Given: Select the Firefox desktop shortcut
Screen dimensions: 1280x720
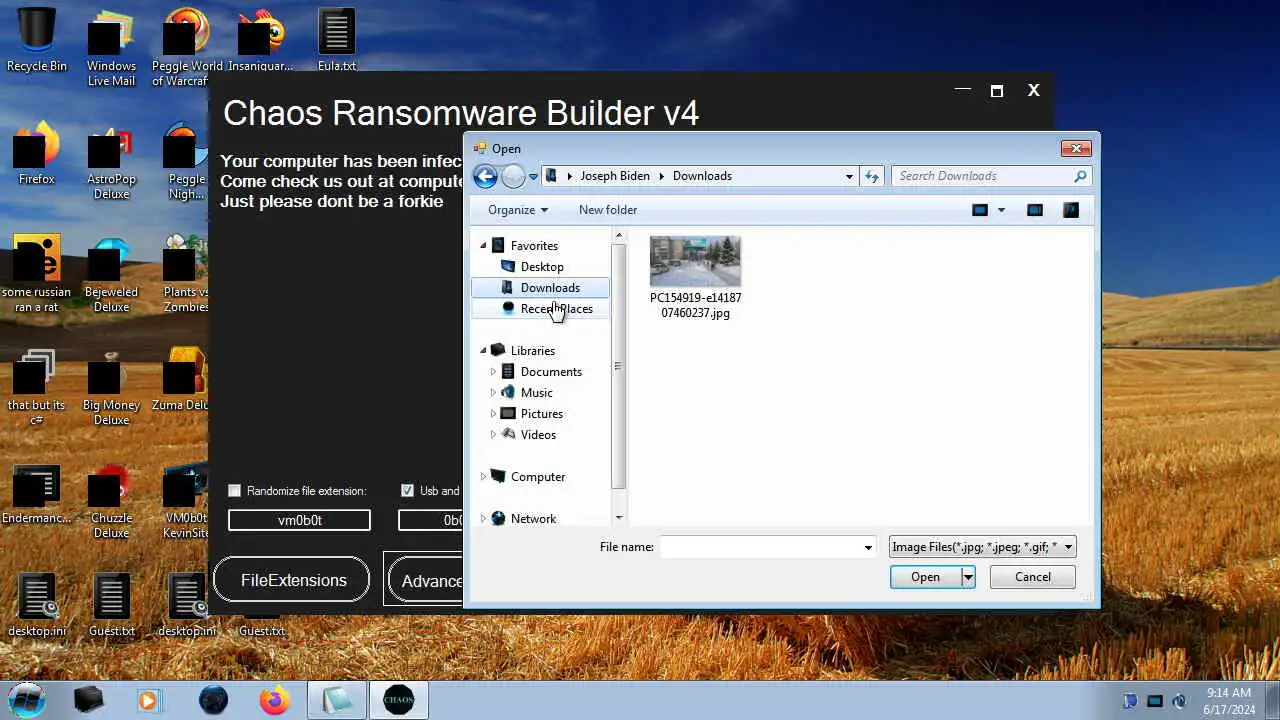Looking at the screenshot, I should click(x=37, y=154).
